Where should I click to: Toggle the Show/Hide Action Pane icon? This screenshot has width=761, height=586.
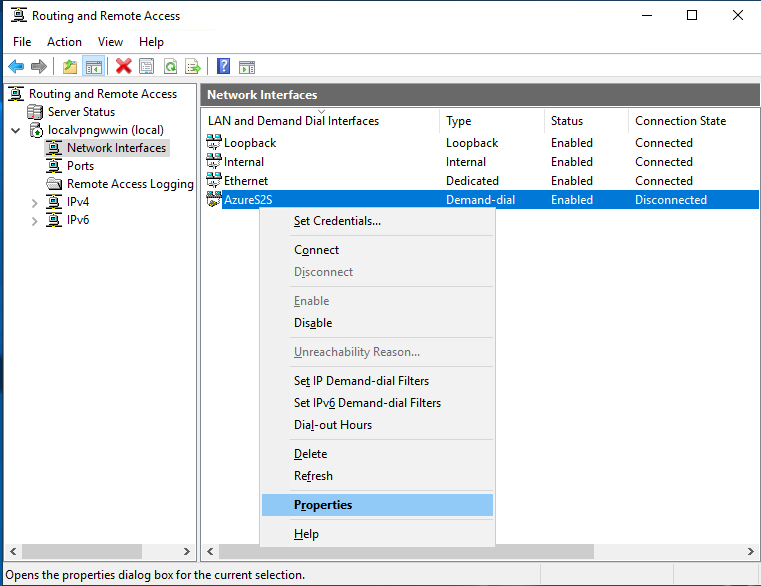(247, 67)
